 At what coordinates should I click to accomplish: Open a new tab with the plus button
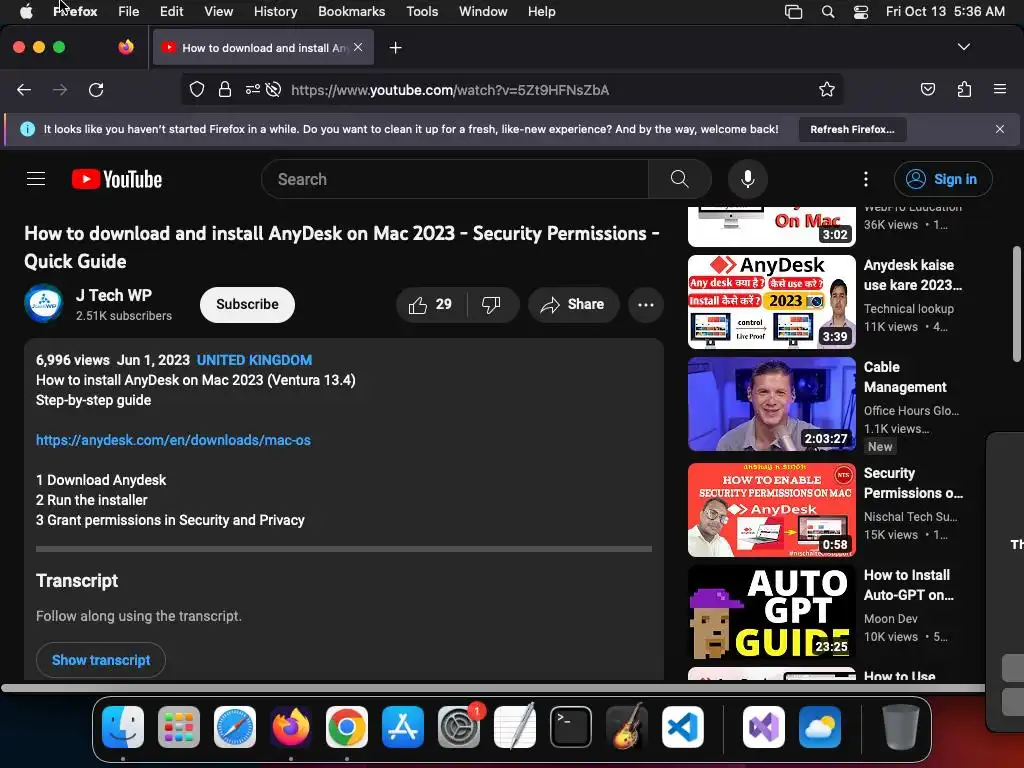pos(395,48)
